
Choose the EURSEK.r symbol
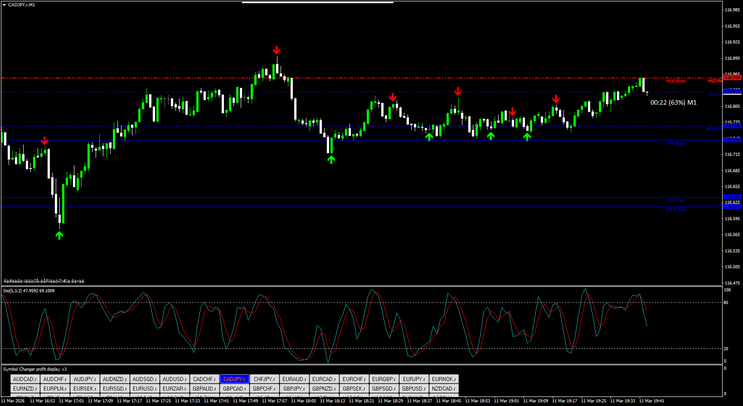click(85, 388)
